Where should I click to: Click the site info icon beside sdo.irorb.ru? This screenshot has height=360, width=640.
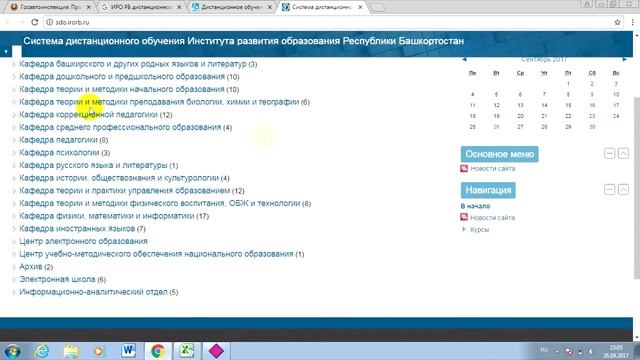tap(49, 22)
